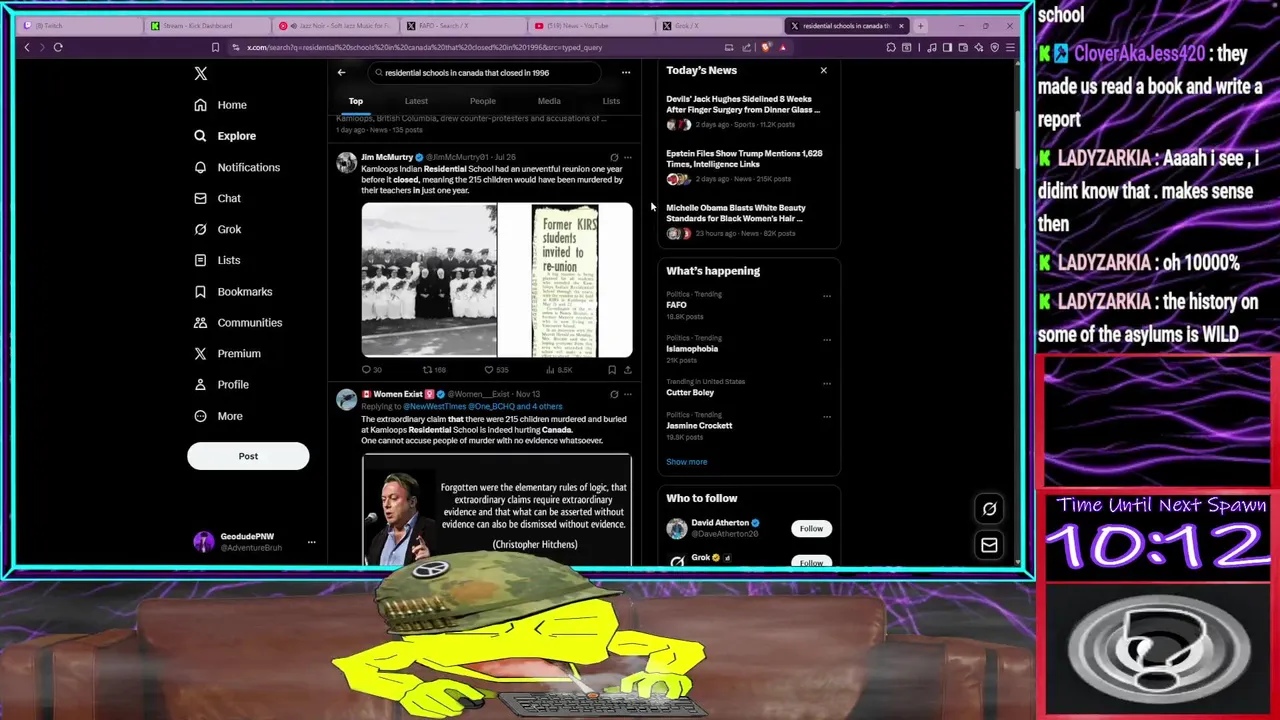Click the Post button
Viewport: 1280px width, 720px height.
[x=248, y=456]
